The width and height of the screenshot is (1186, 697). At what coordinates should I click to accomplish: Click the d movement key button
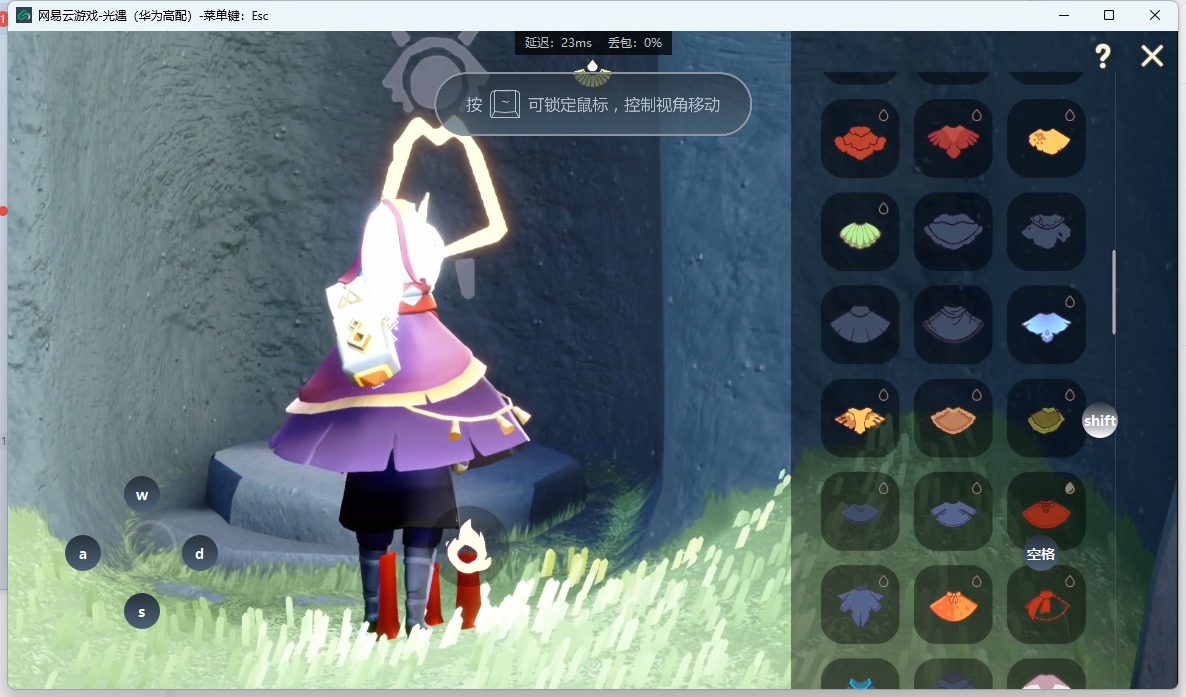(200, 553)
